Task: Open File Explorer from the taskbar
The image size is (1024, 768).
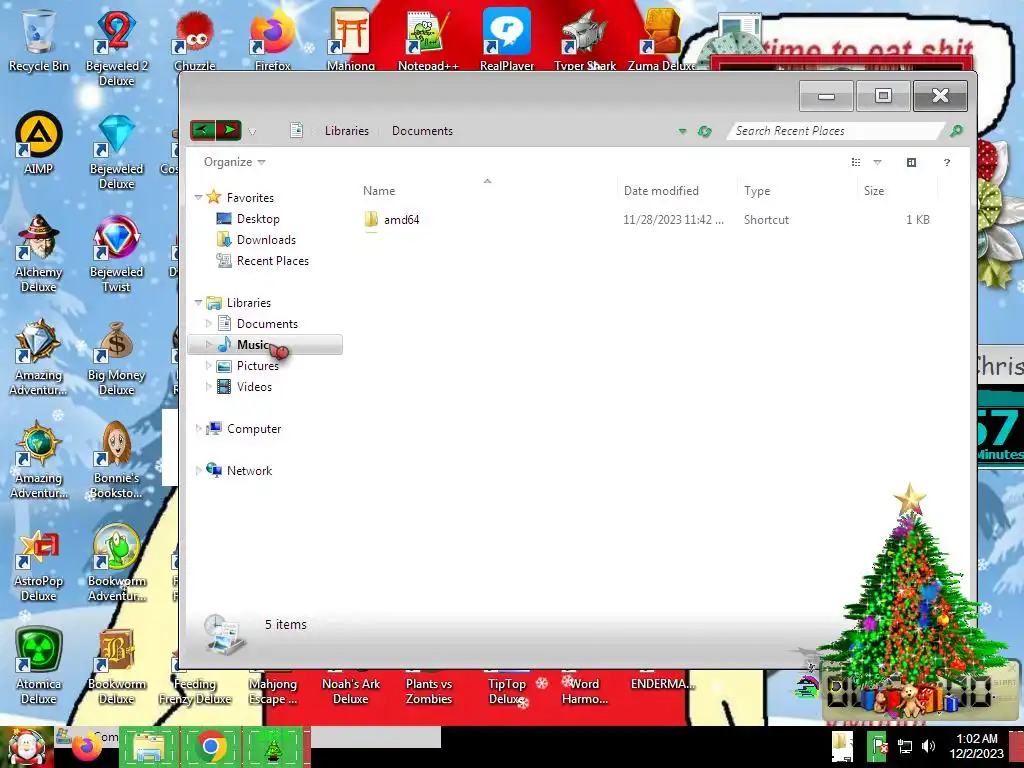Action: click(150, 746)
